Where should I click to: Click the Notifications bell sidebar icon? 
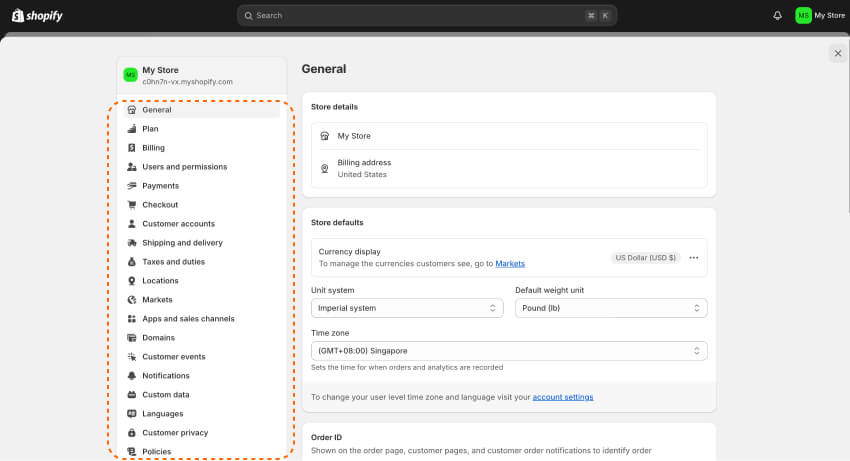132,375
